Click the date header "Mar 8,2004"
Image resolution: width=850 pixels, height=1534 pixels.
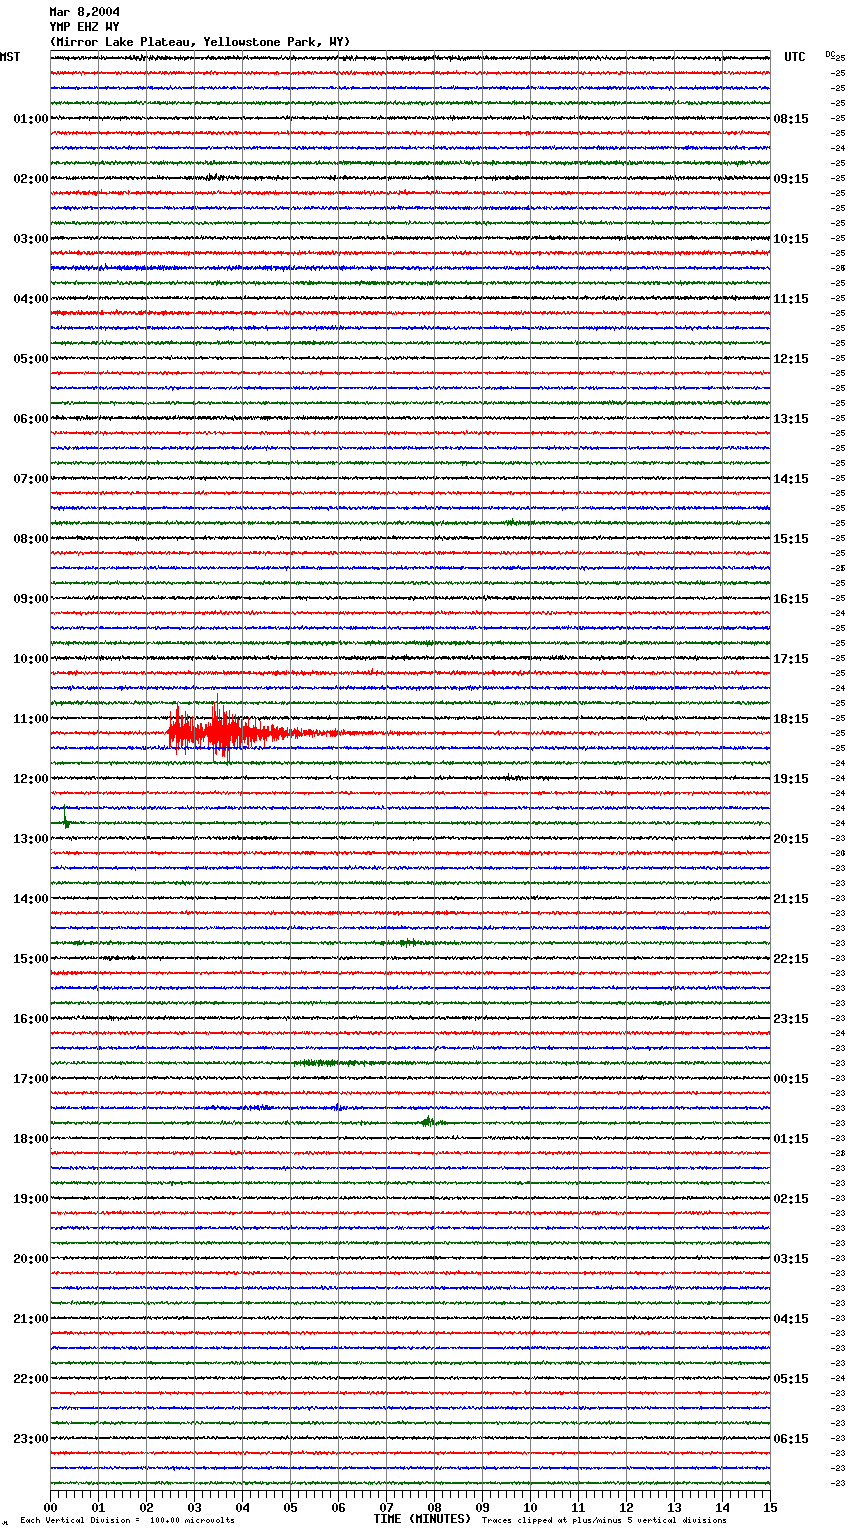pos(84,12)
